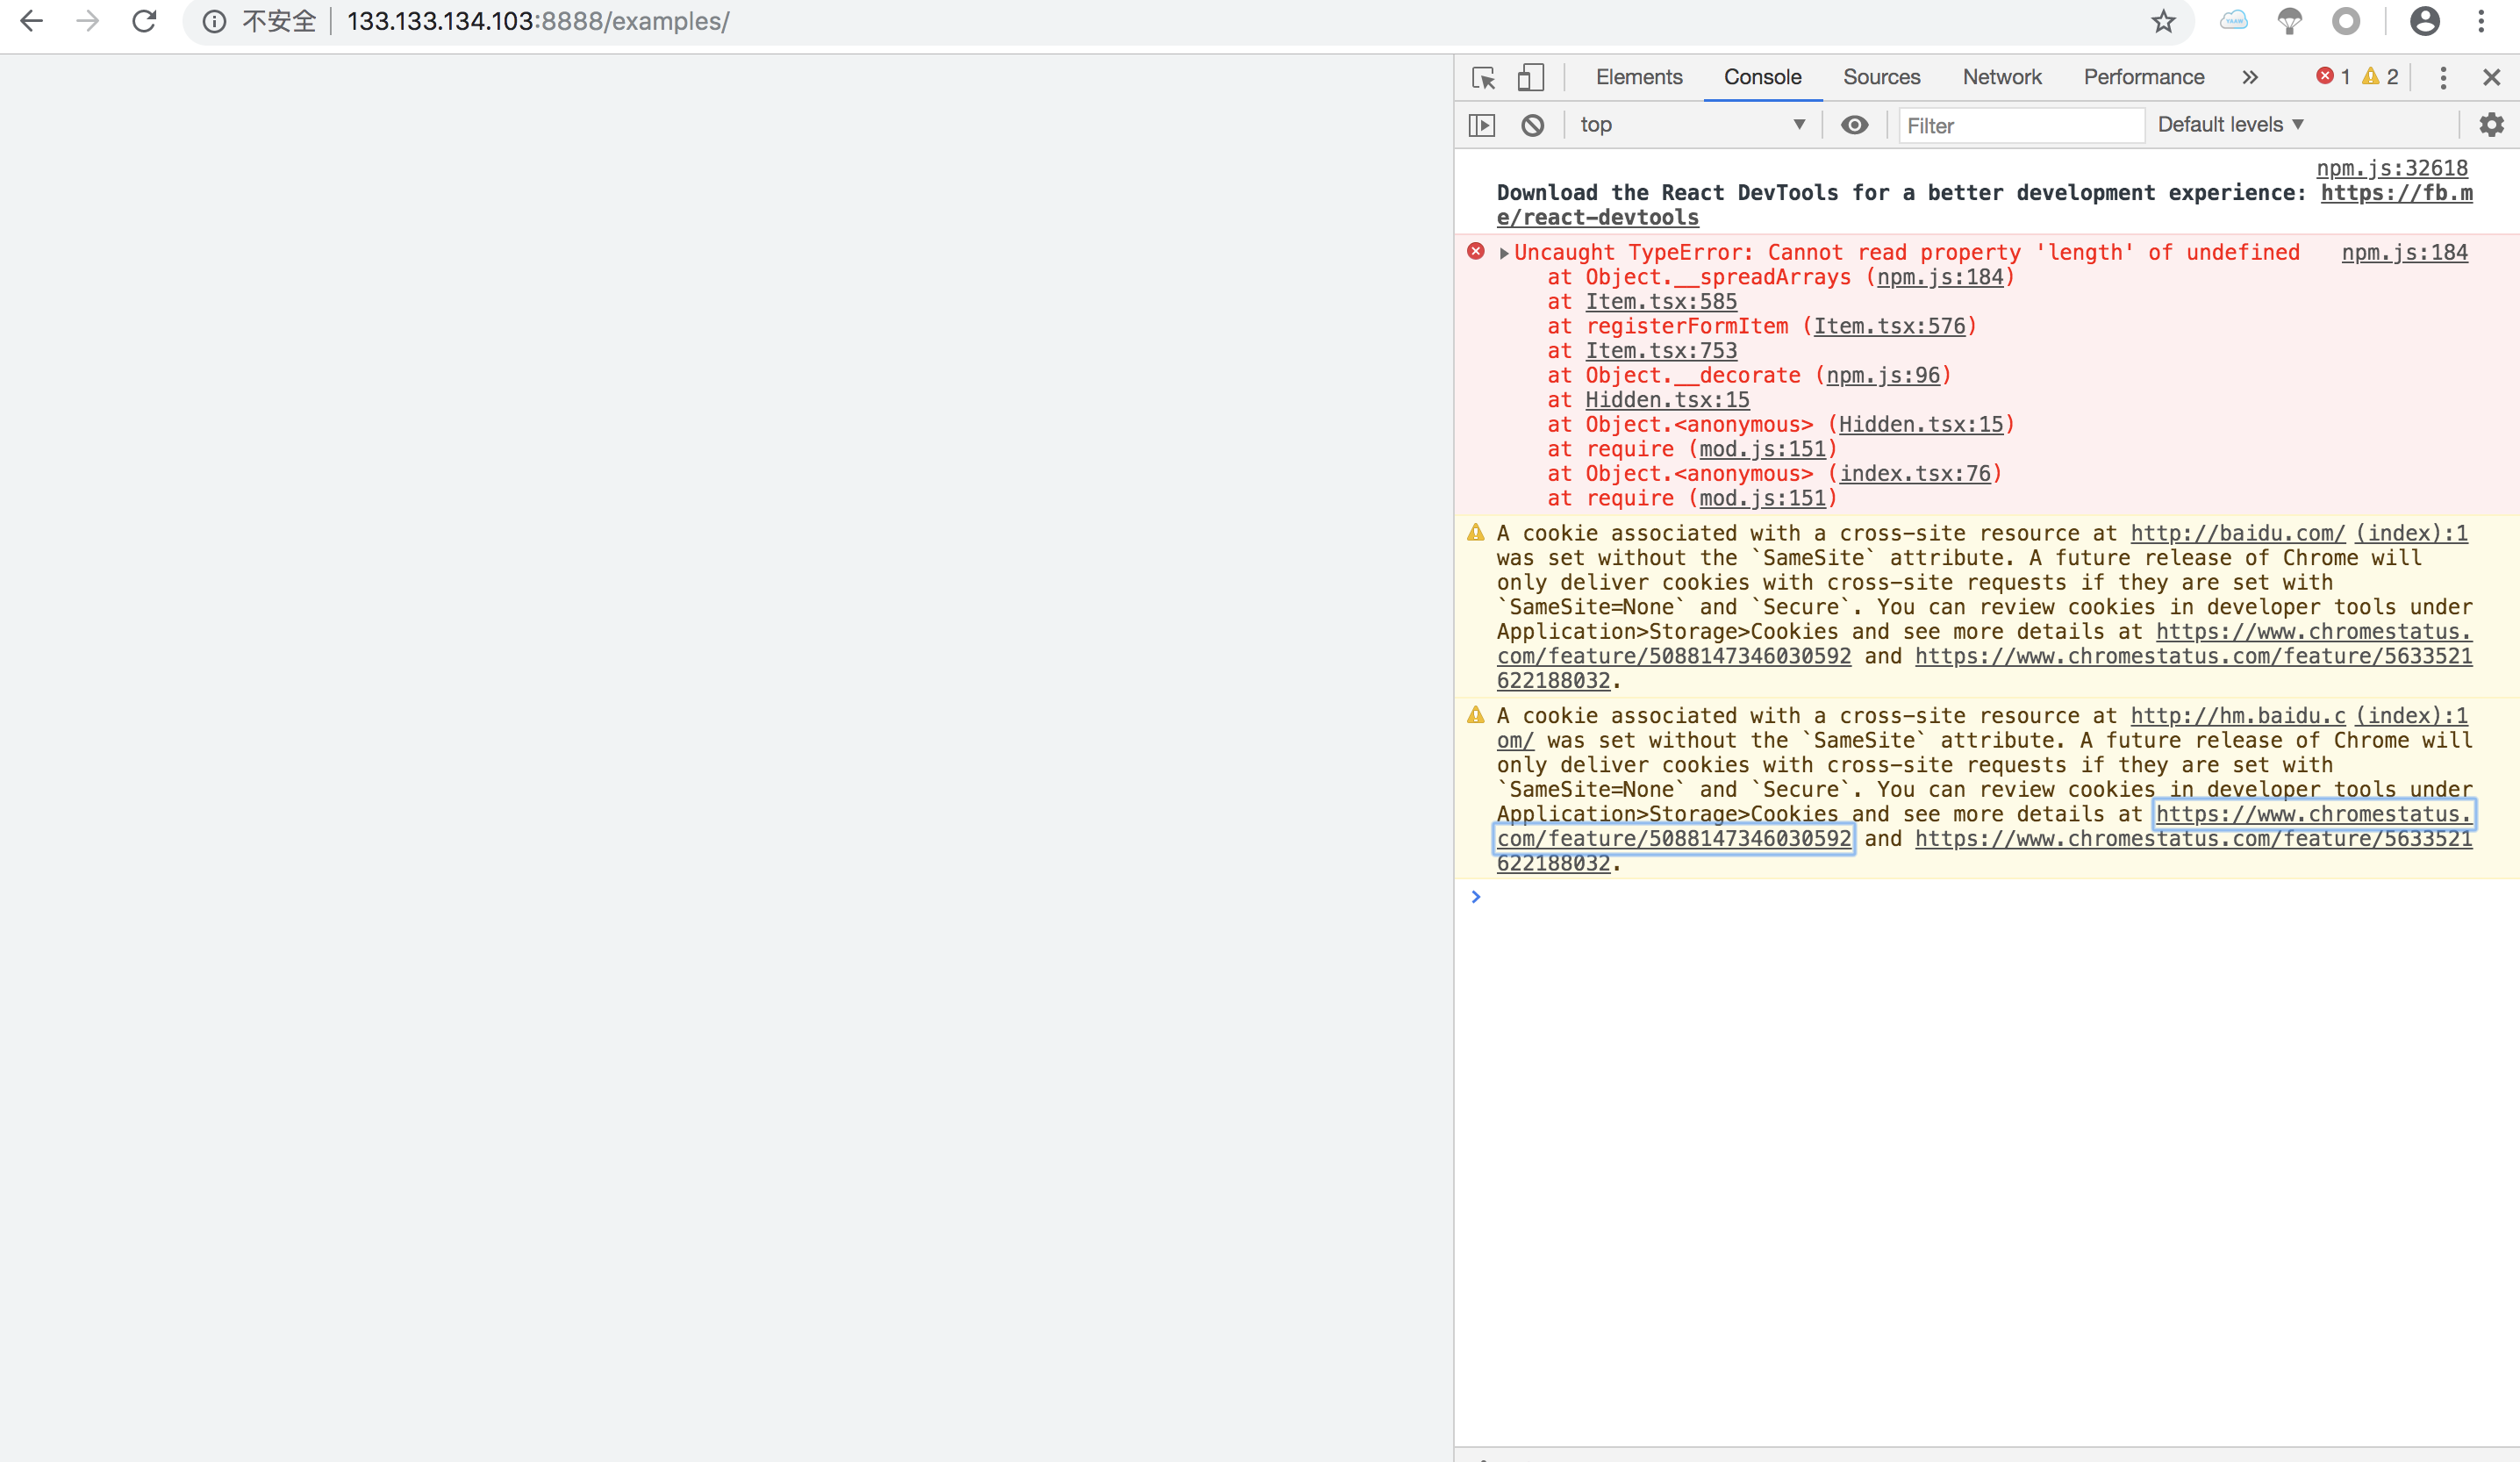The image size is (2520, 1462).
Task: Open the Default levels dropdown
Action: click(2230, 125)
